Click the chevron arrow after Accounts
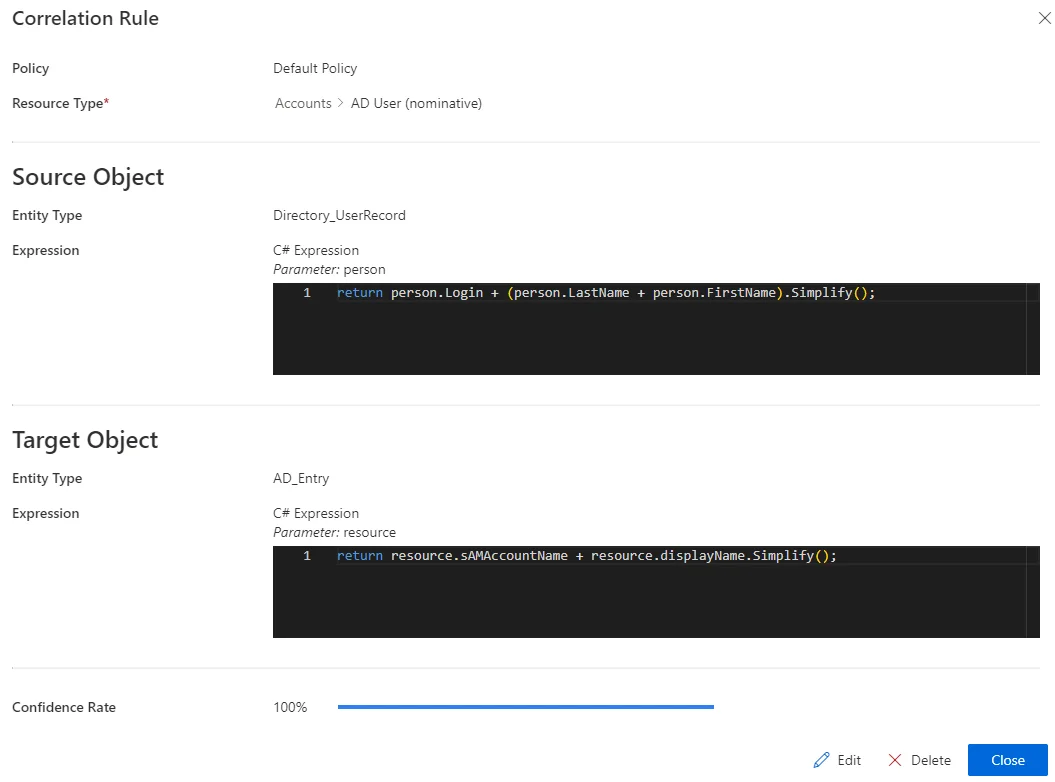 (340, 103)
